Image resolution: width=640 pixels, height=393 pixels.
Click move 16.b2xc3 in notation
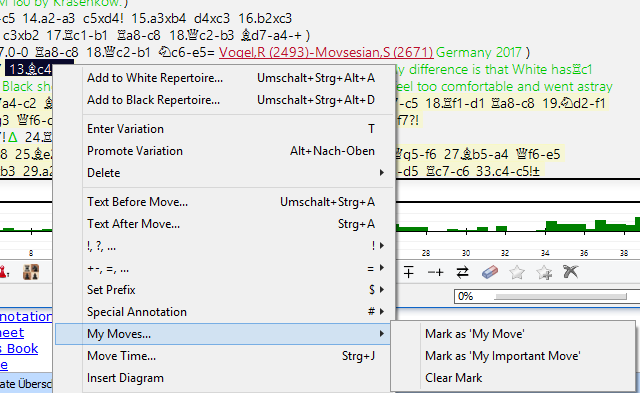(x=265, y=18)
